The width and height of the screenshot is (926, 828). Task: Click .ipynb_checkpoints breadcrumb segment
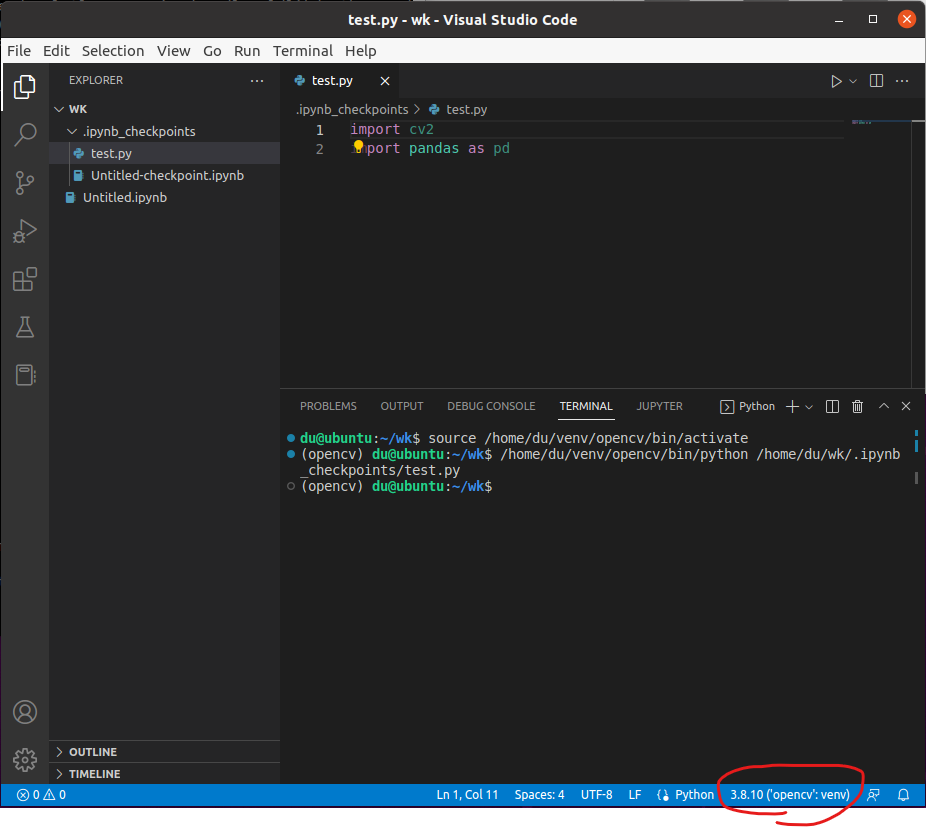coord(352,110)
